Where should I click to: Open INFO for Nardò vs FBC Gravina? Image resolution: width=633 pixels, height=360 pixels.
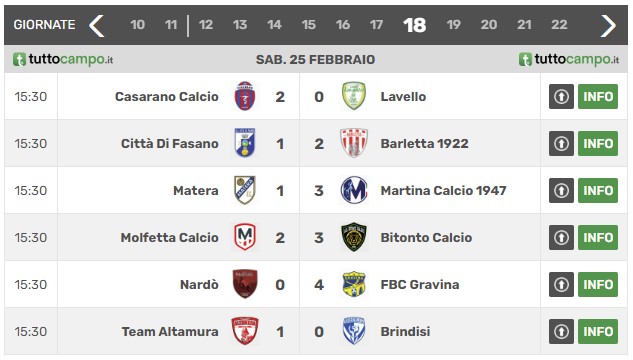(598, 284)
